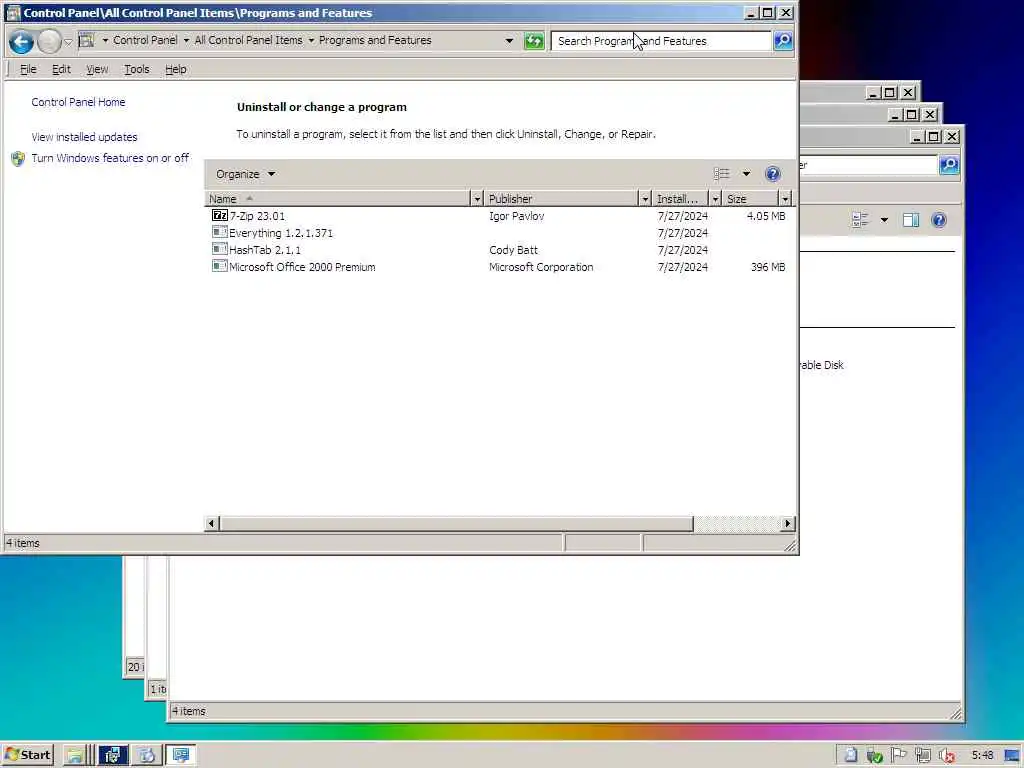Open the Tools menu

[136, 69]
